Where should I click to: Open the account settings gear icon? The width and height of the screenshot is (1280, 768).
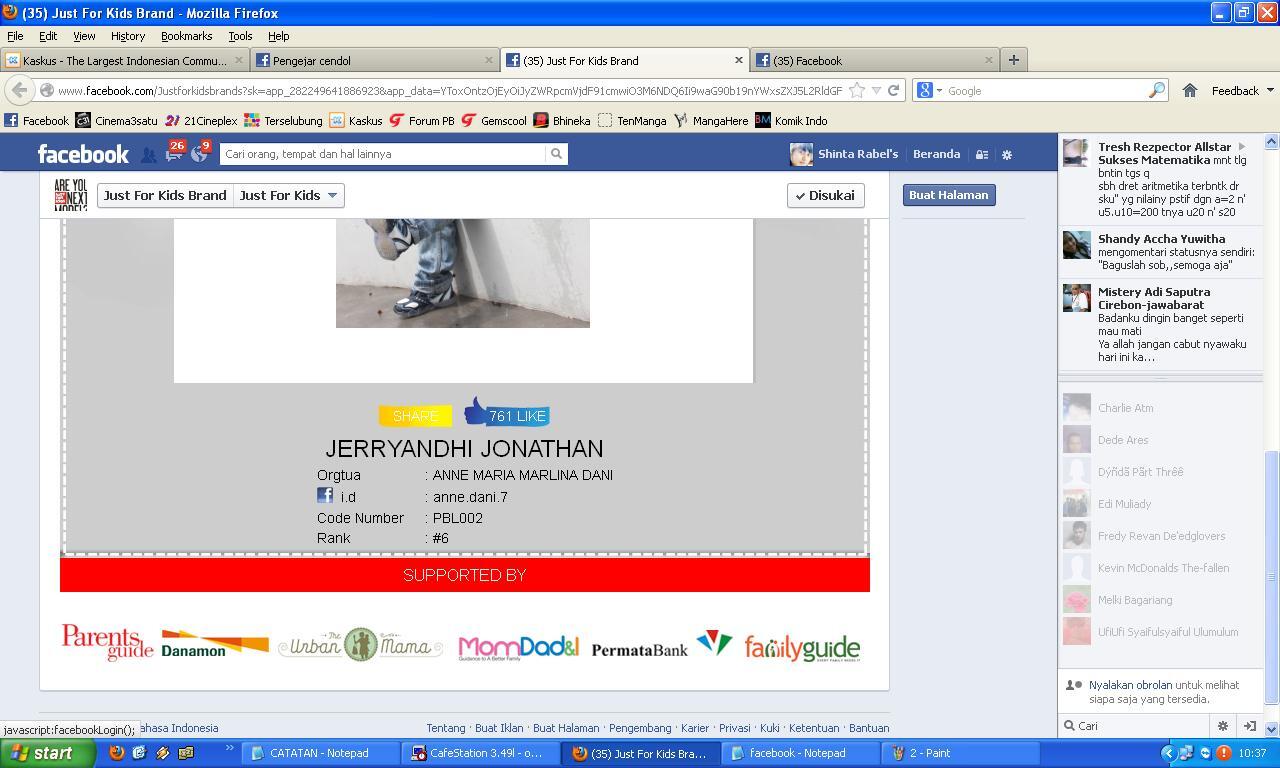click(1007, 155)
